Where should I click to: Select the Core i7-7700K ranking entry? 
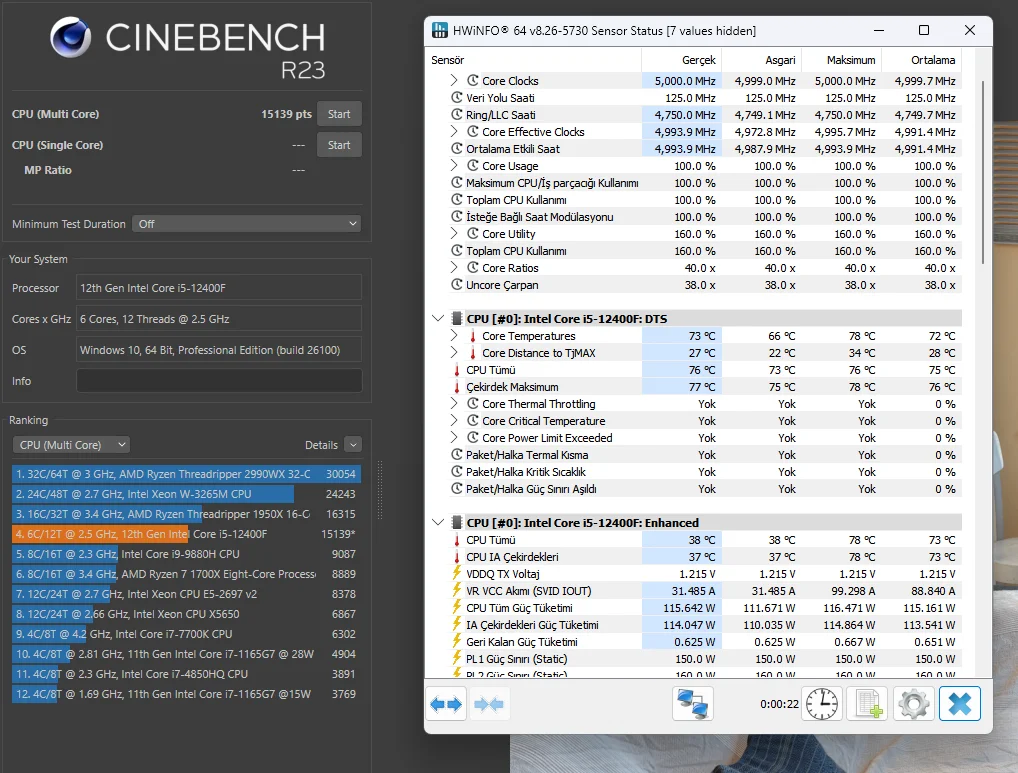pos(186,633)
